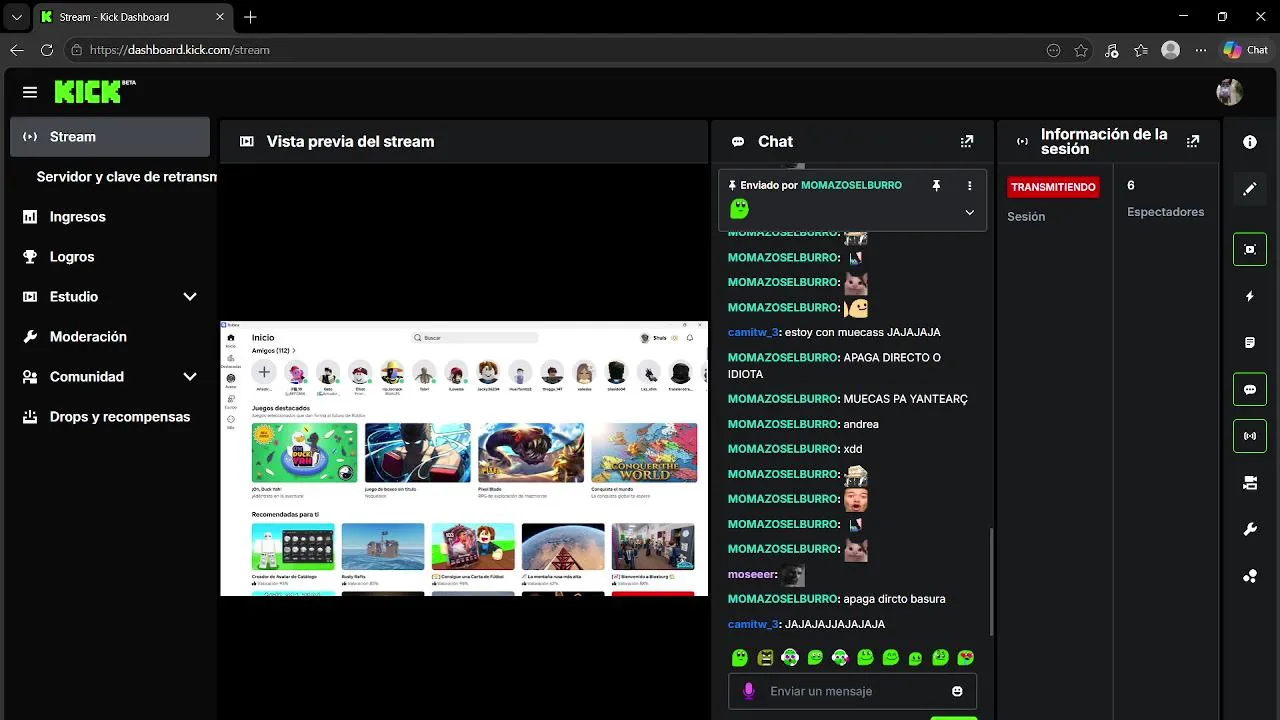This screenshot has height=720, width=1280.
Task: Click the pencil edit icon in the right sidebar
Action: [x=1250, y=189]
